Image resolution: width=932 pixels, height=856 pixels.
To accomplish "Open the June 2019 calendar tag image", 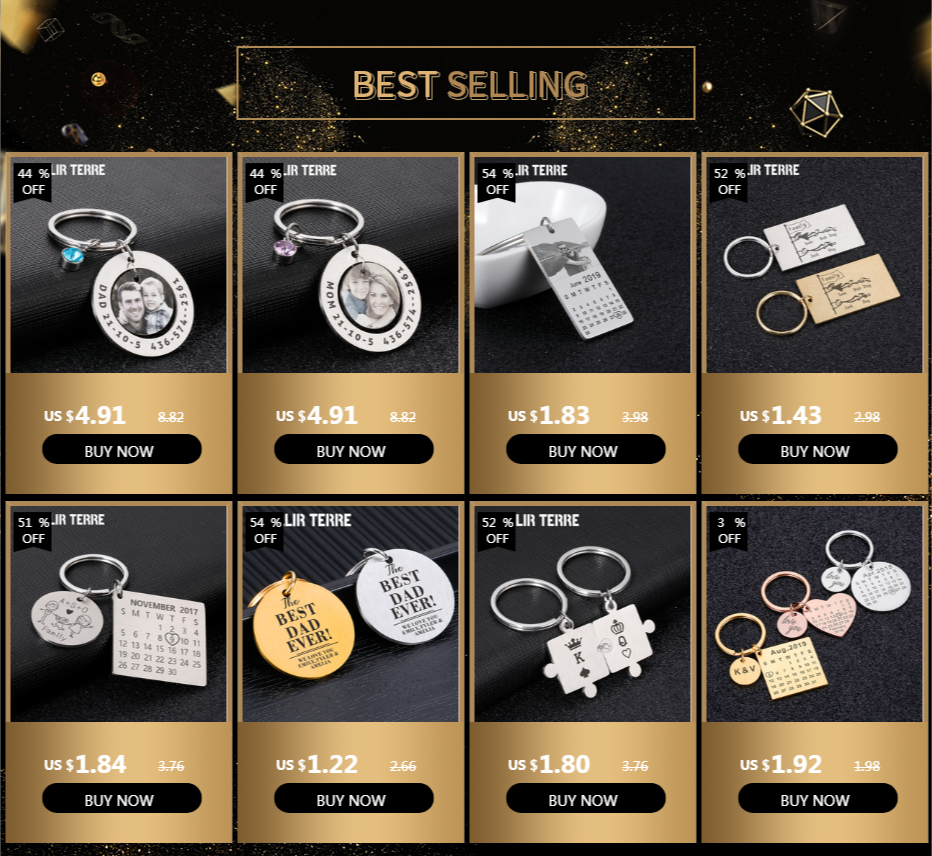I will click(582, 265).
